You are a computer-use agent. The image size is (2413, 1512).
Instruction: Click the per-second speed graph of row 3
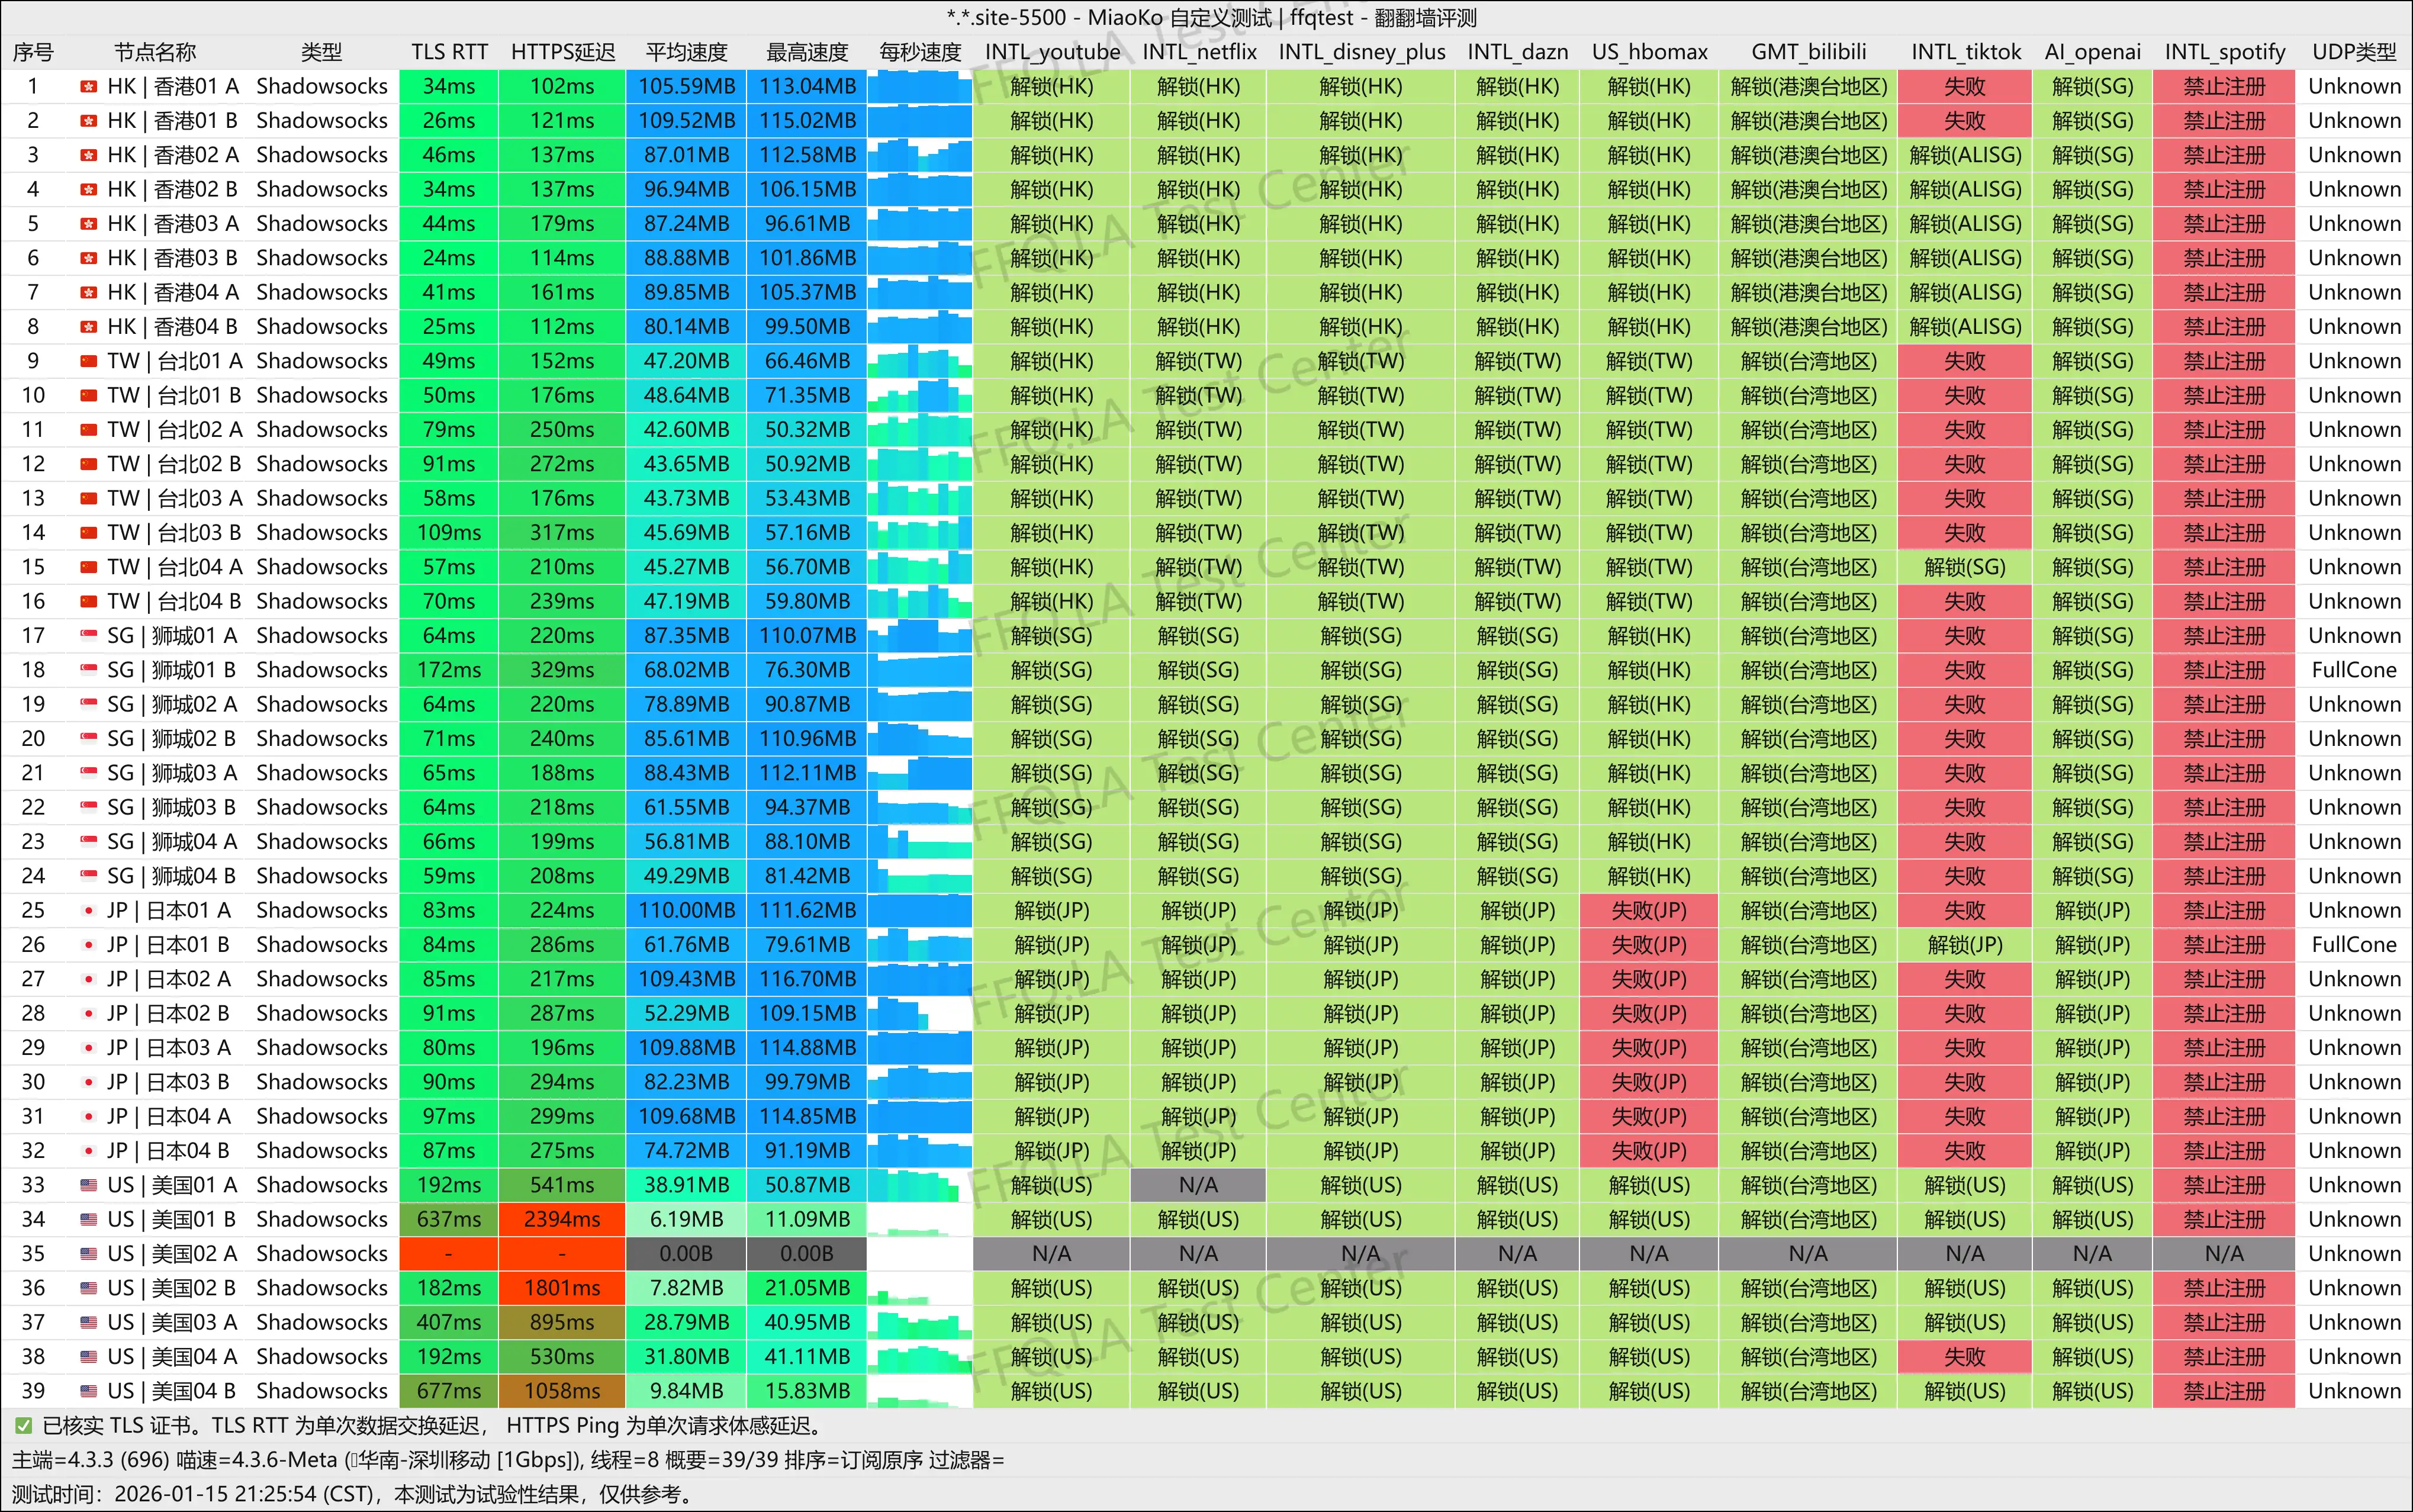click(x=919, y=155)
